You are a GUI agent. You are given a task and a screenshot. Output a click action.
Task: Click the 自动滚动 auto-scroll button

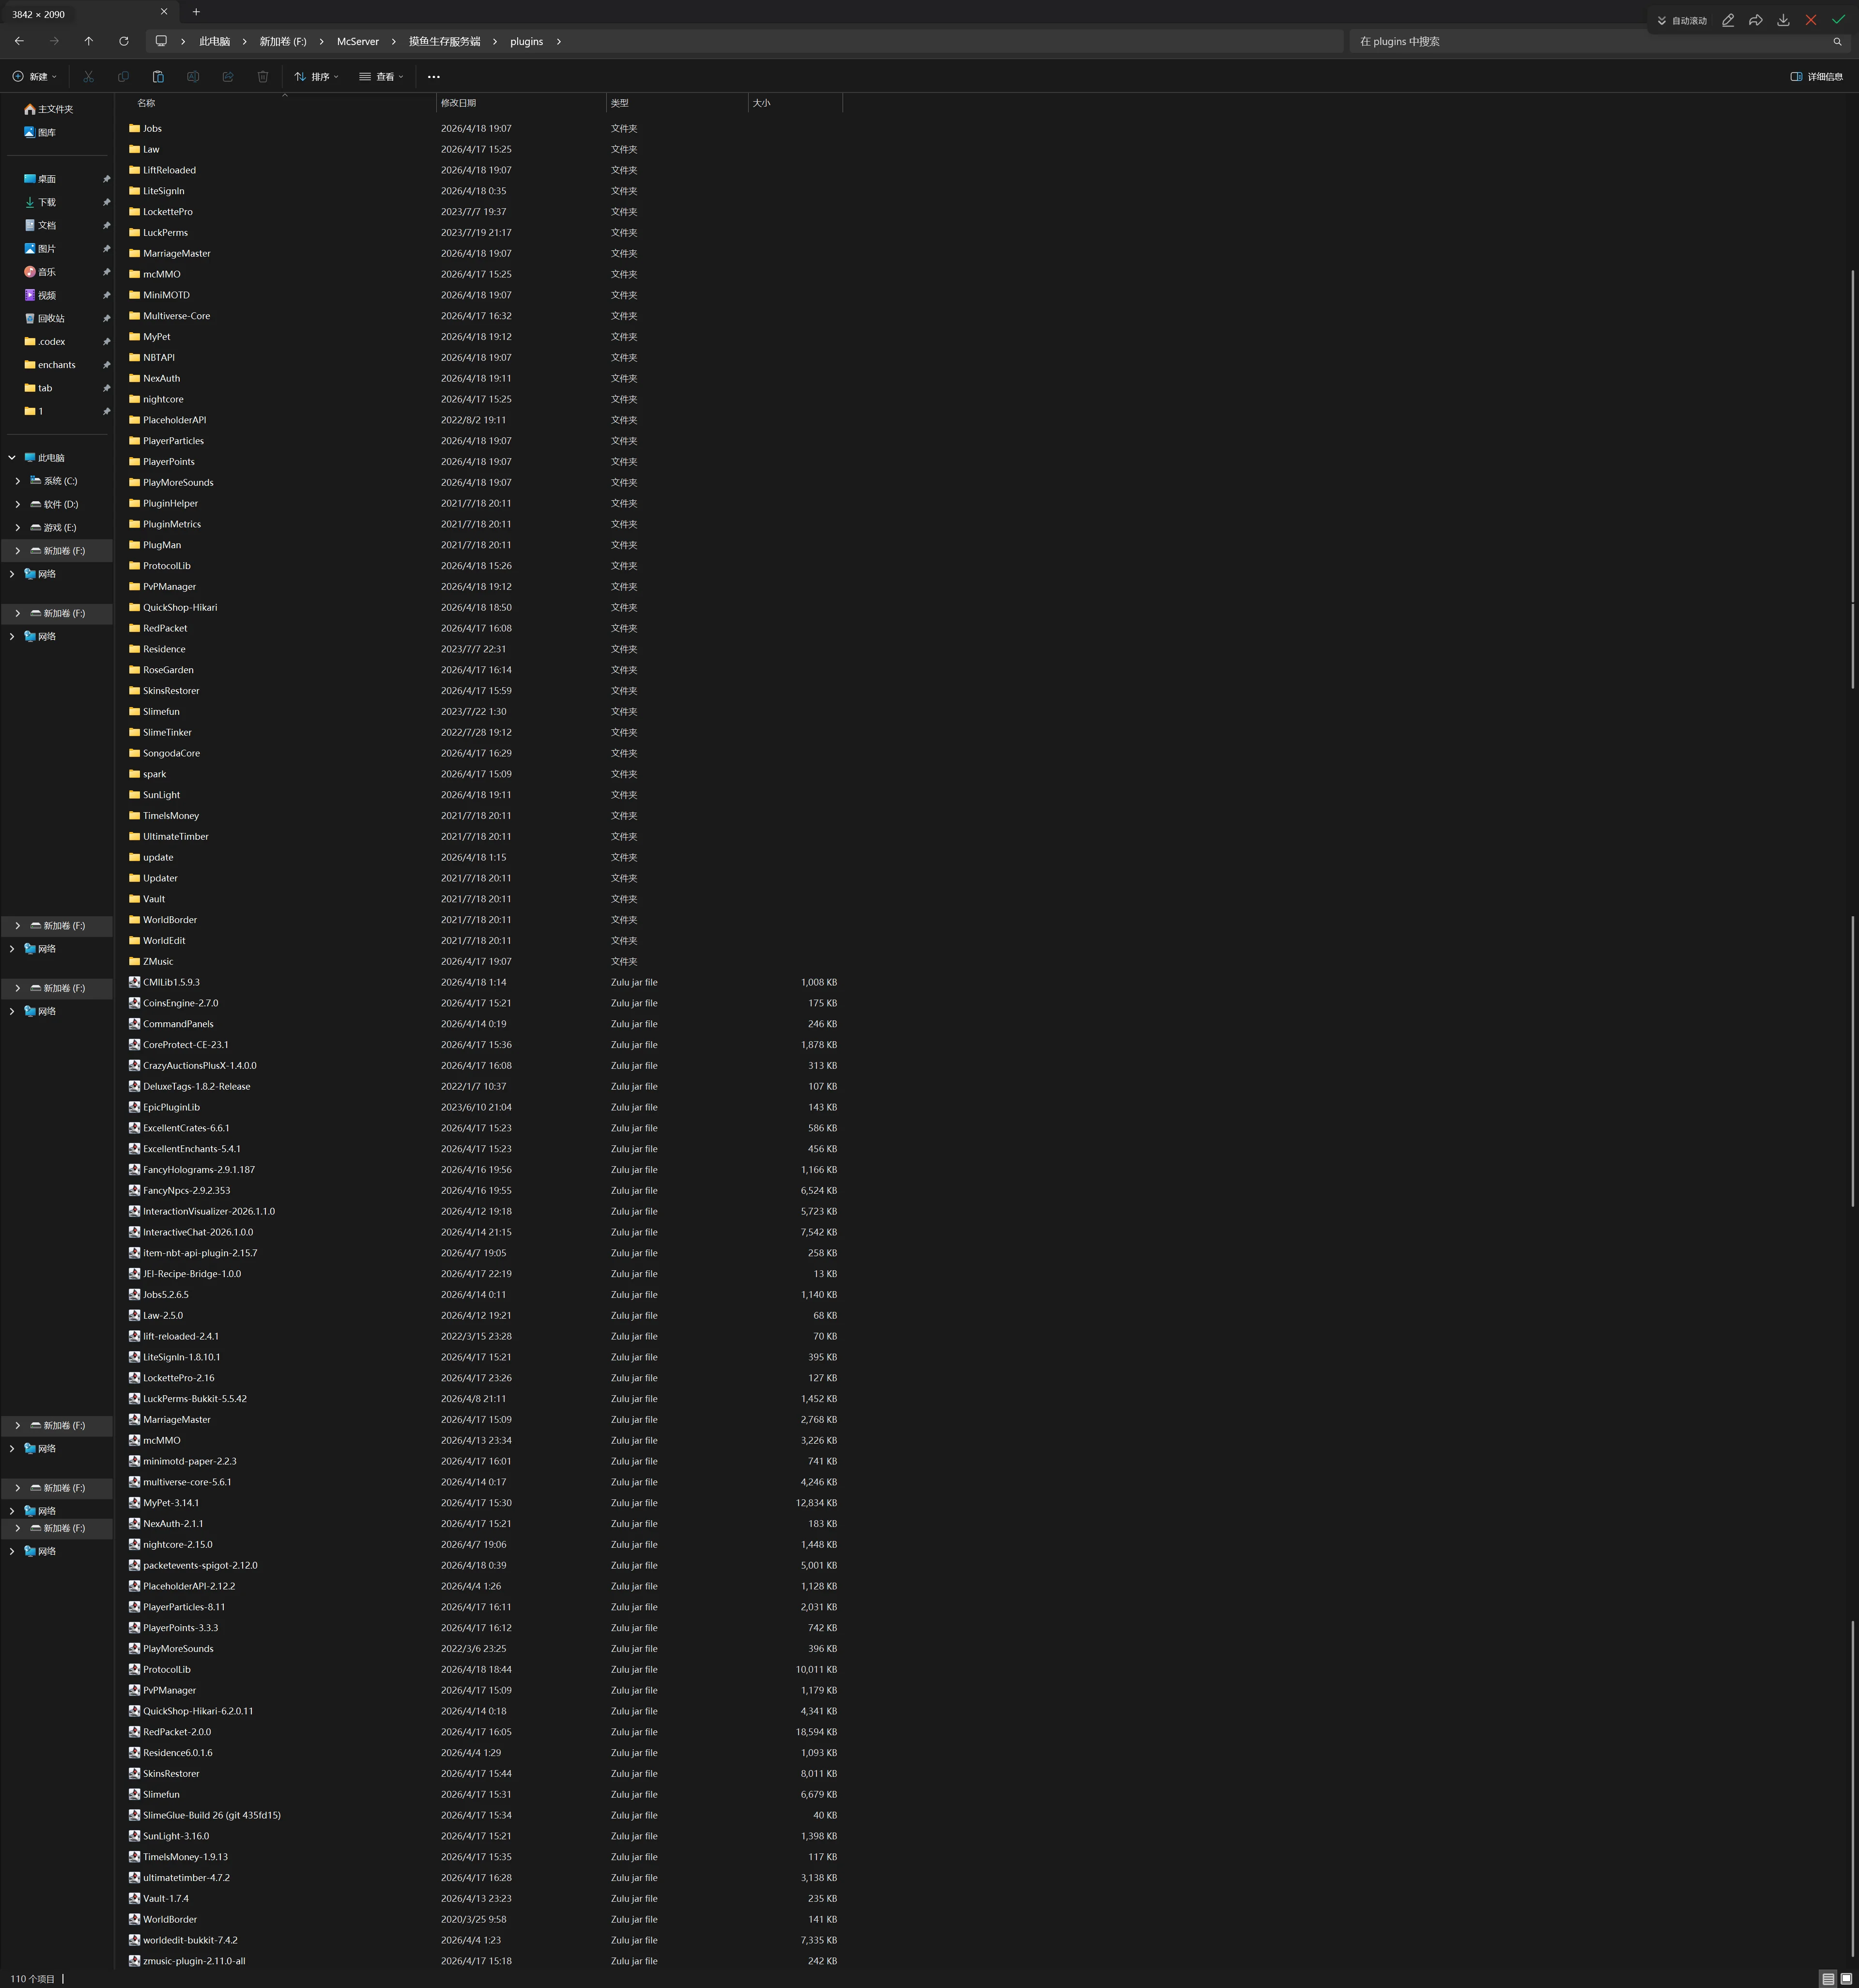(1682, 20)
